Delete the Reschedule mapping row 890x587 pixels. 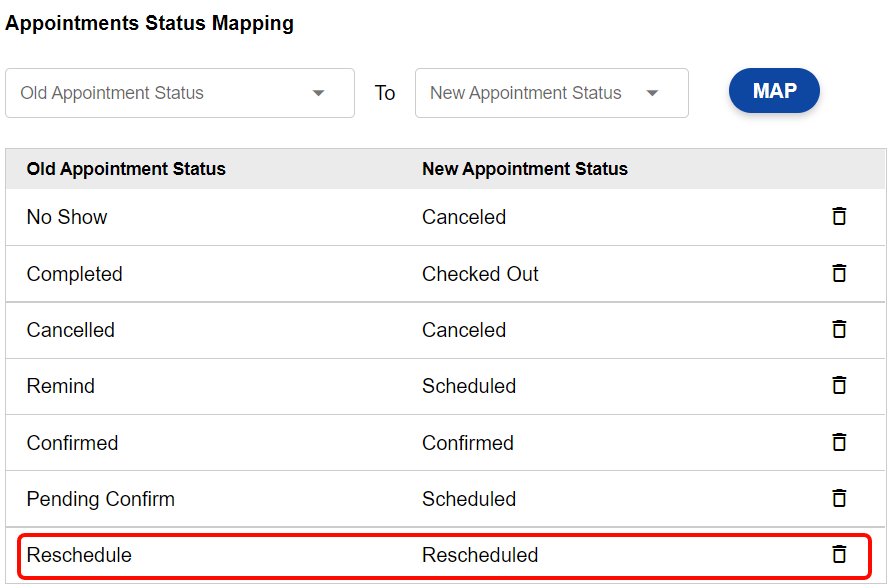pos(839,555)
